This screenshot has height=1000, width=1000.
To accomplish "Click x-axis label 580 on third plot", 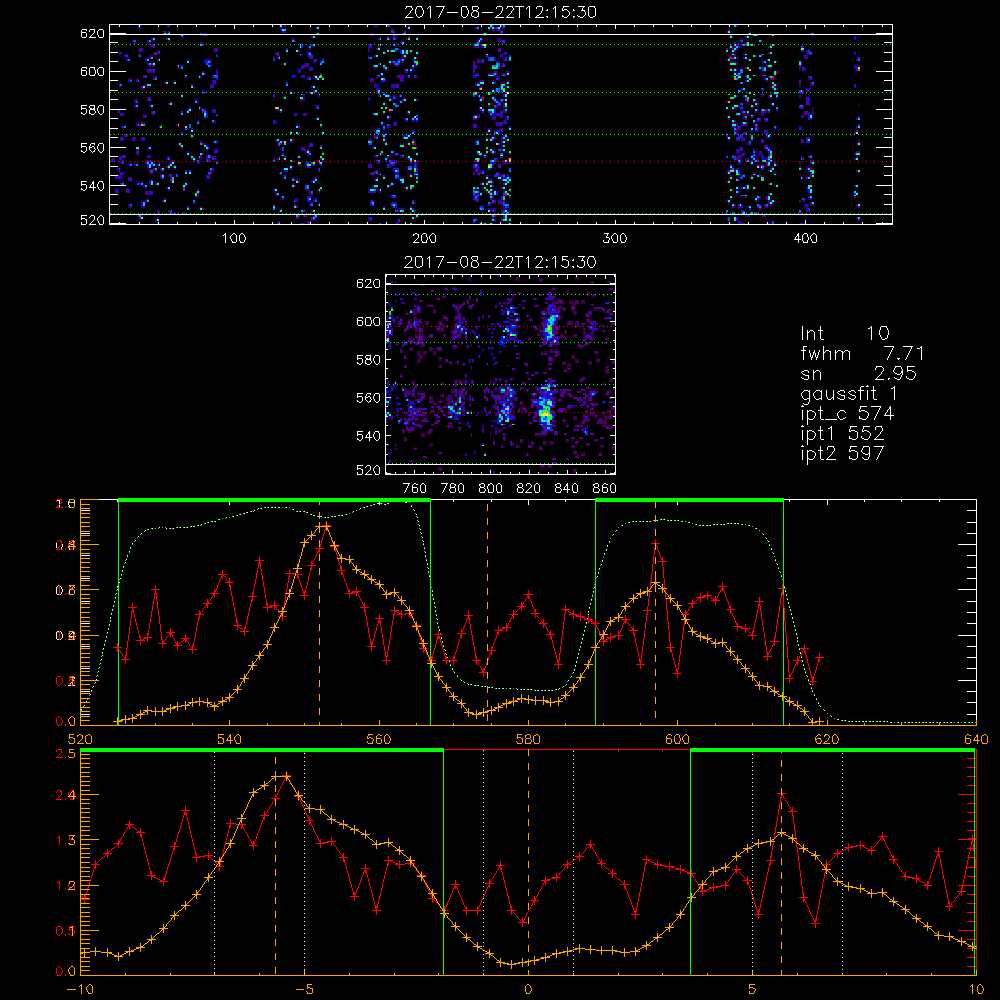I will (528, 740).
